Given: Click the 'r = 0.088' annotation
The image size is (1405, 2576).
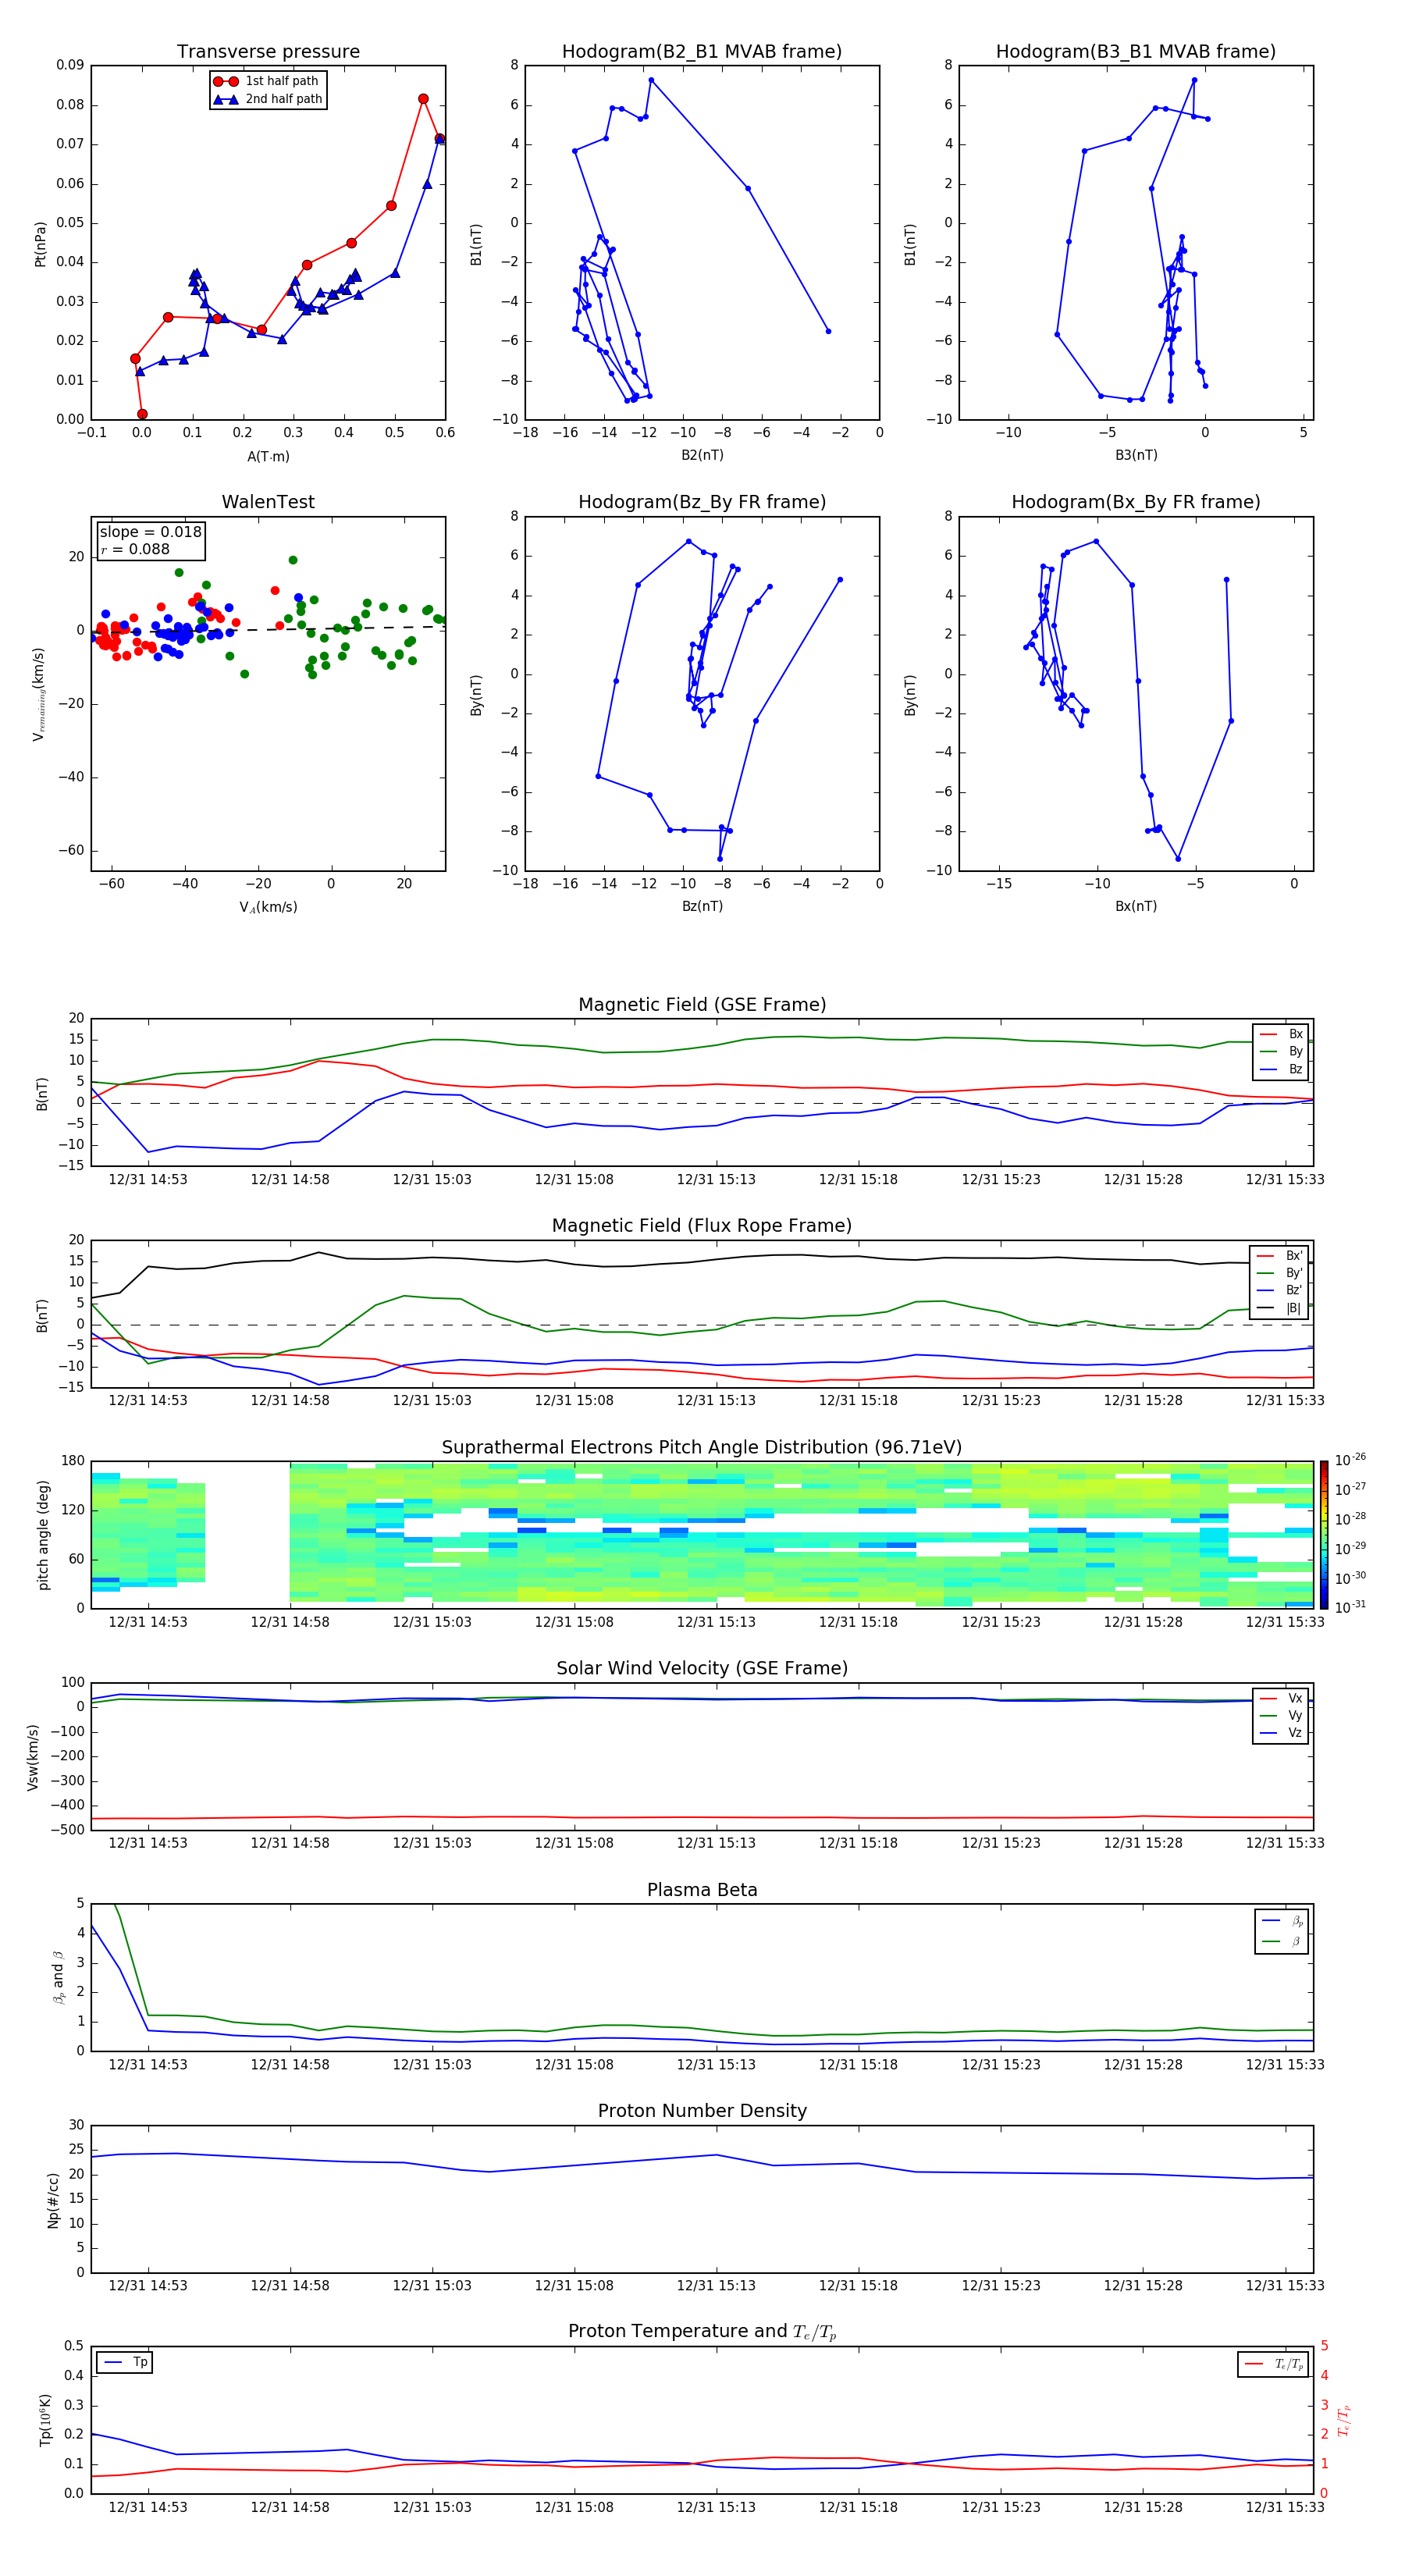Looking at the screenshot, I should 135,549.
